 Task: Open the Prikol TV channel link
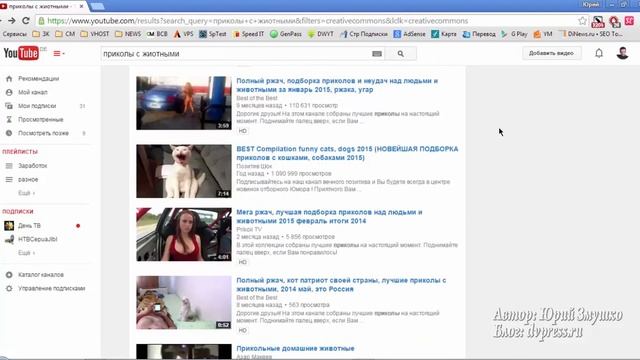click(x=249, y=229)
